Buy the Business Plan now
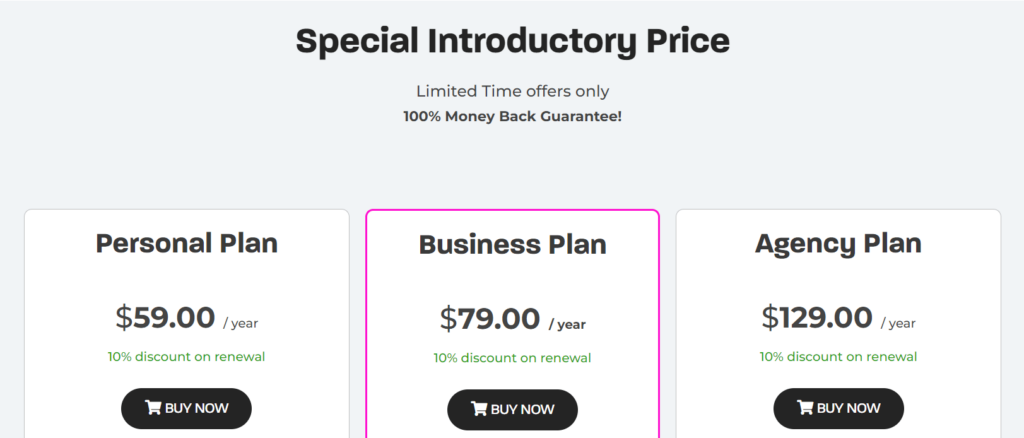This screenshot has height=438, width=1024. click(513, 410)
